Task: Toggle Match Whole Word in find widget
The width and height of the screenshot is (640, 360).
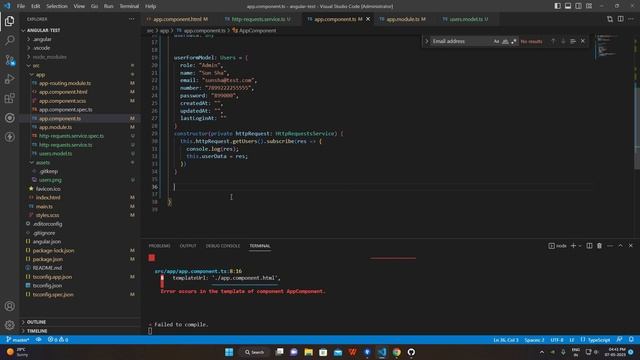Action: [x=505, y=41]
